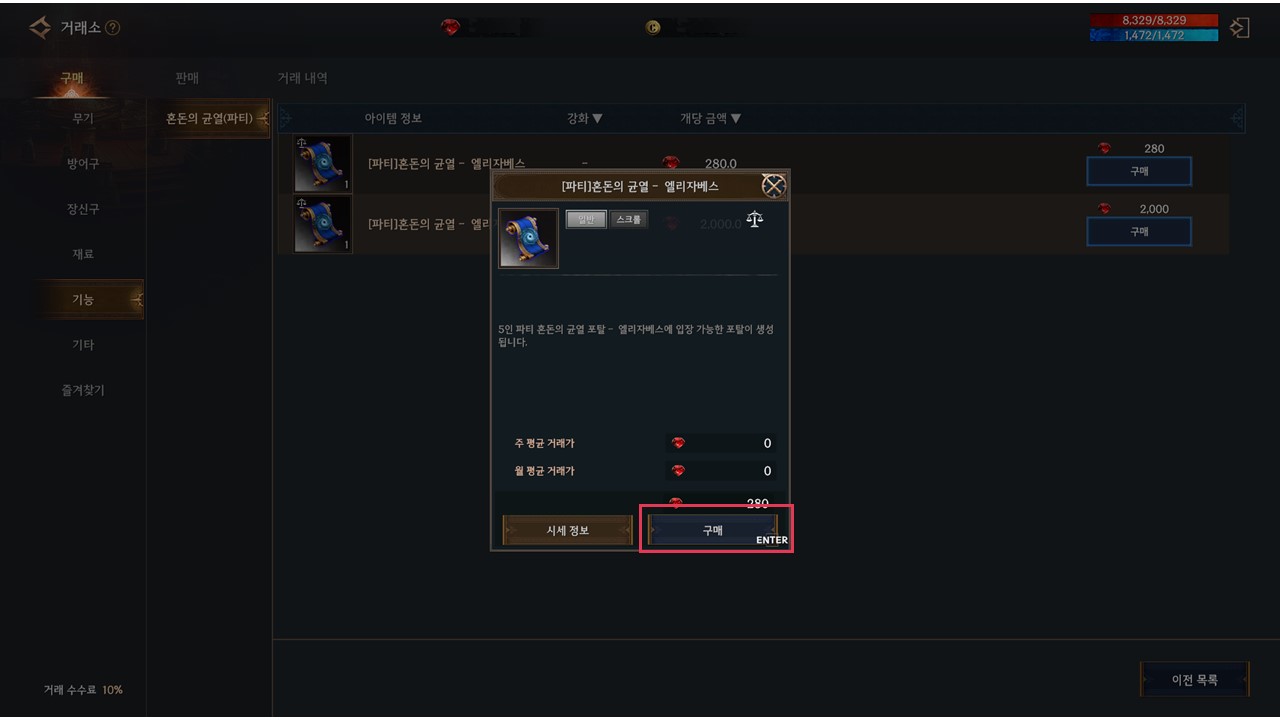
Task: Open the 거래 내역 tab
Action: [302, 78]
